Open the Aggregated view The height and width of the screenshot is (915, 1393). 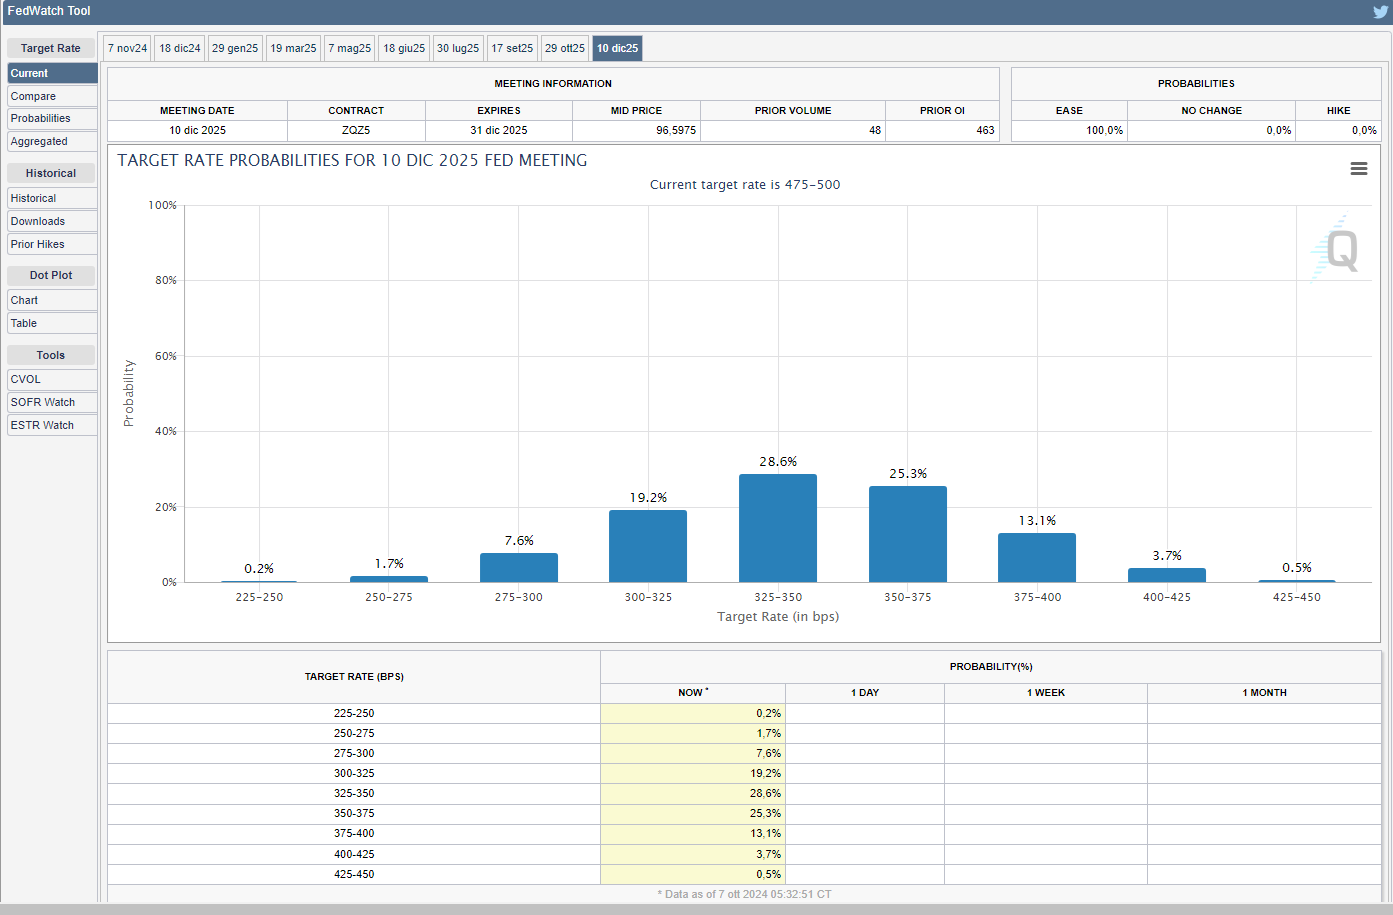click(52, 141)
